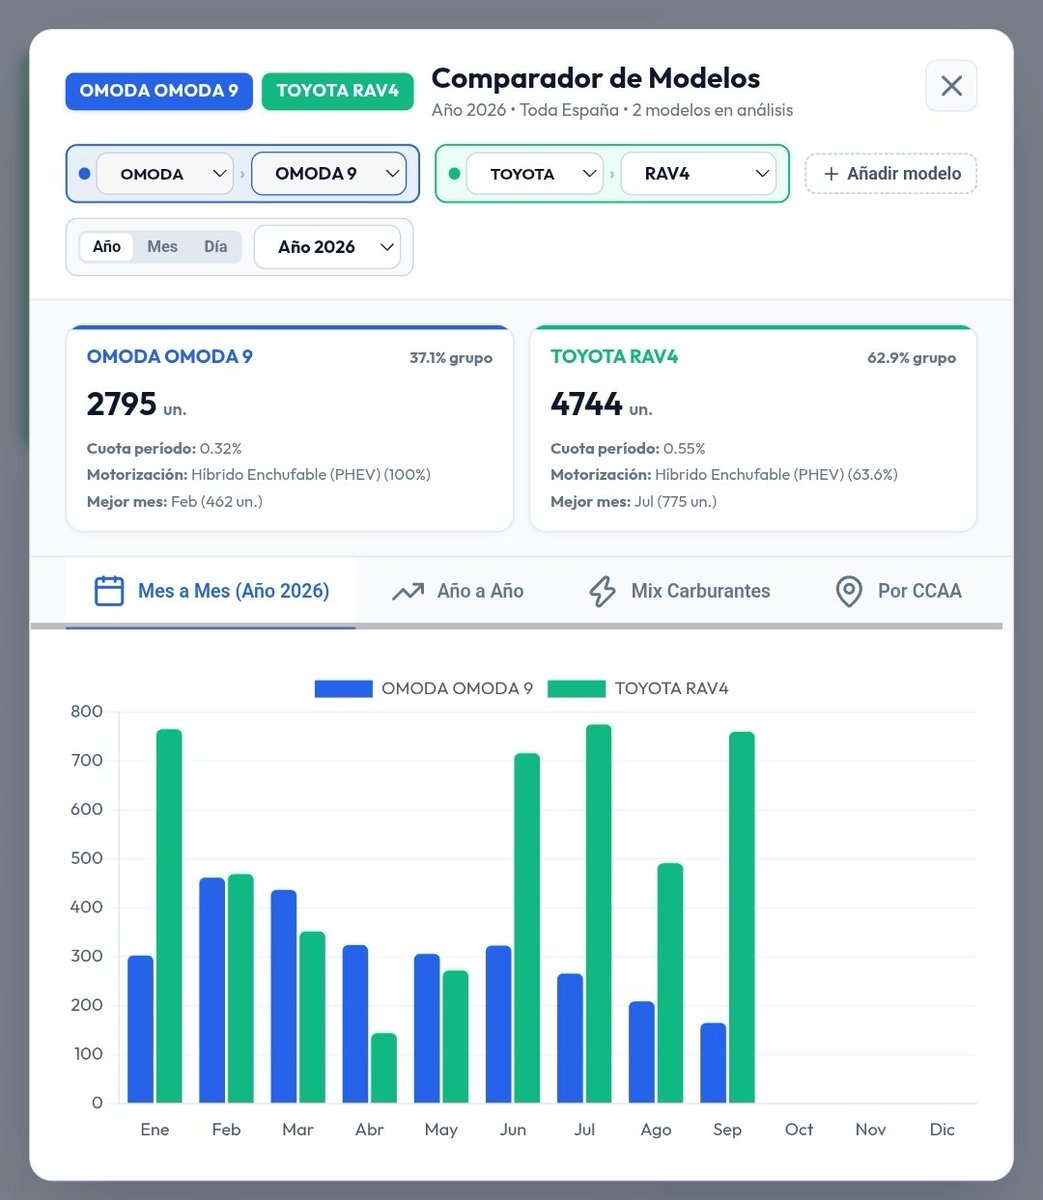Click the plus icon in Añadir modelo
This screenshot has height=1200, width=1043.
830,174
